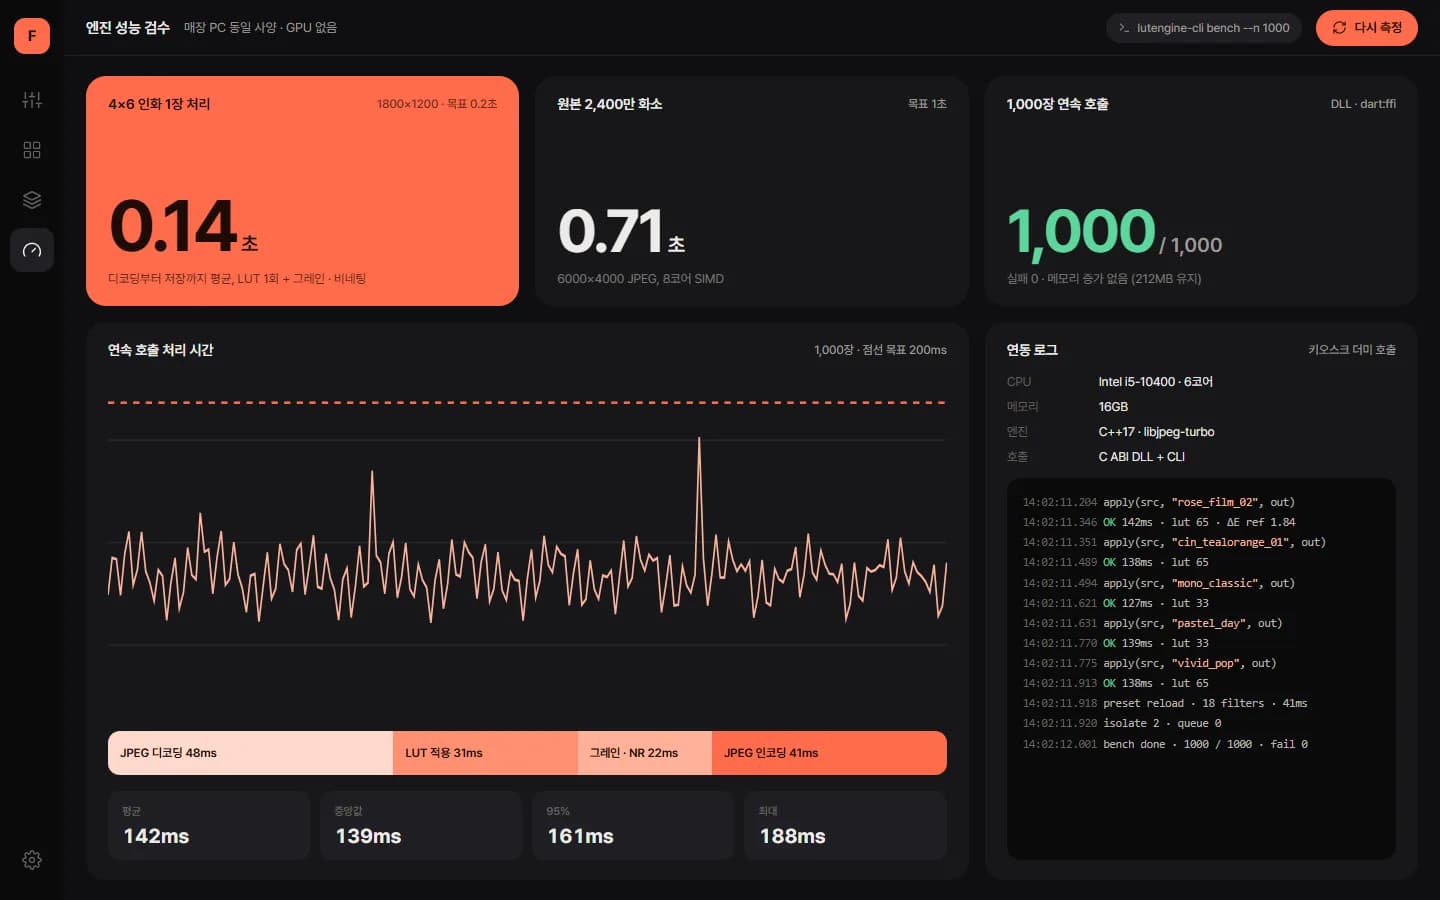Click the preset reload 18 filters log line

pyautogui.click(x=1165, y=703)
